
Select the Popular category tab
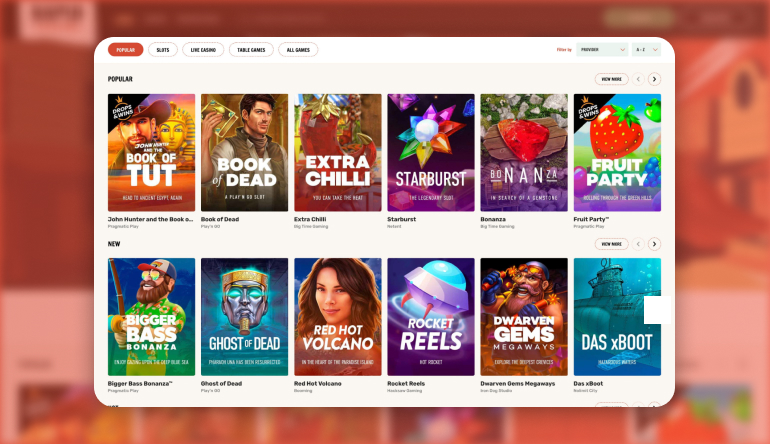click(x=125, y=49)
